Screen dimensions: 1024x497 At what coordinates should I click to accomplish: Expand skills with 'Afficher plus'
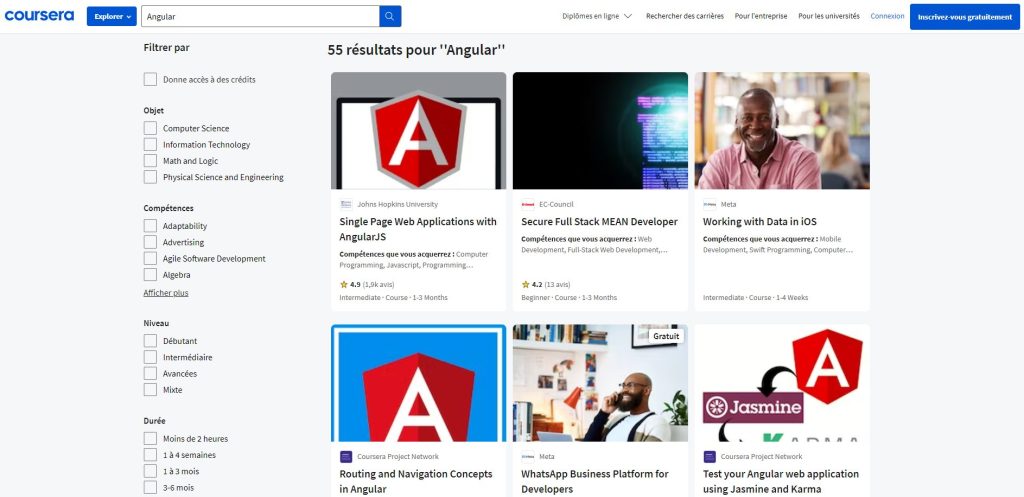coord(166,293)
